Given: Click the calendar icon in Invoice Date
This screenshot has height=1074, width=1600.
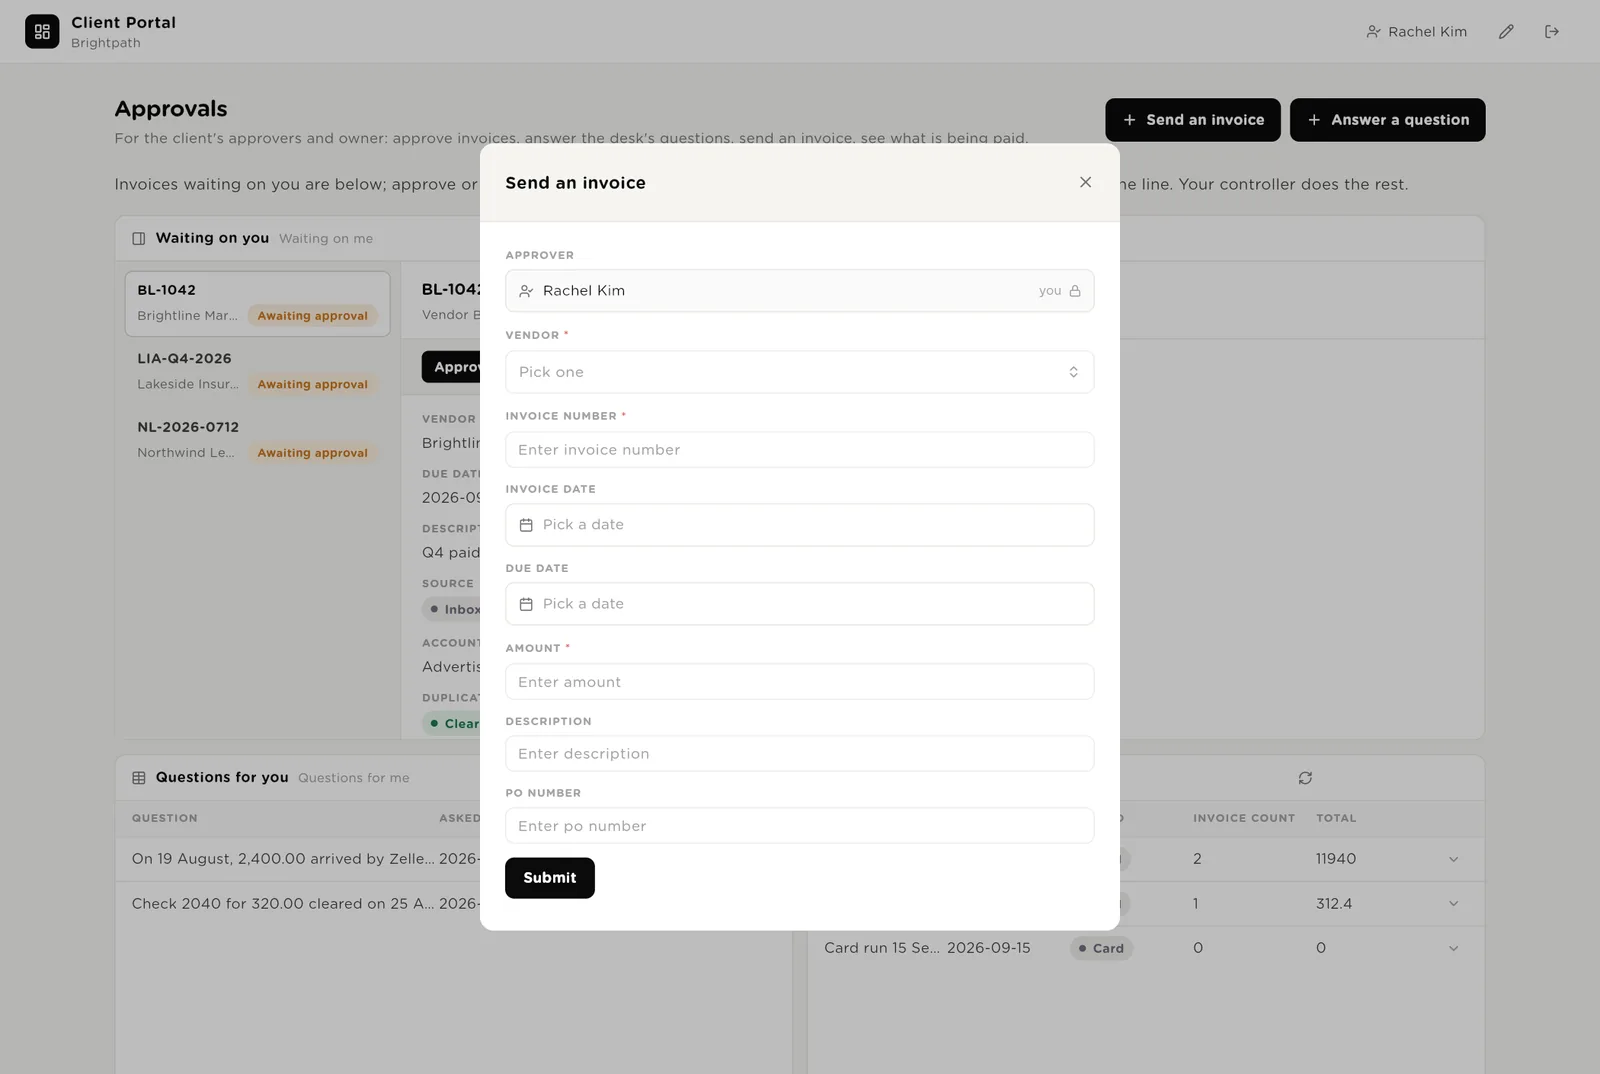Looking at the screenshot, I should [526, 525].
